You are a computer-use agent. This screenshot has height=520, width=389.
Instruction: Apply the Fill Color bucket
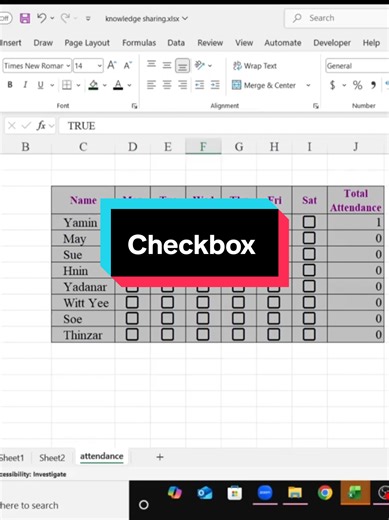click(x=93, y=85)
